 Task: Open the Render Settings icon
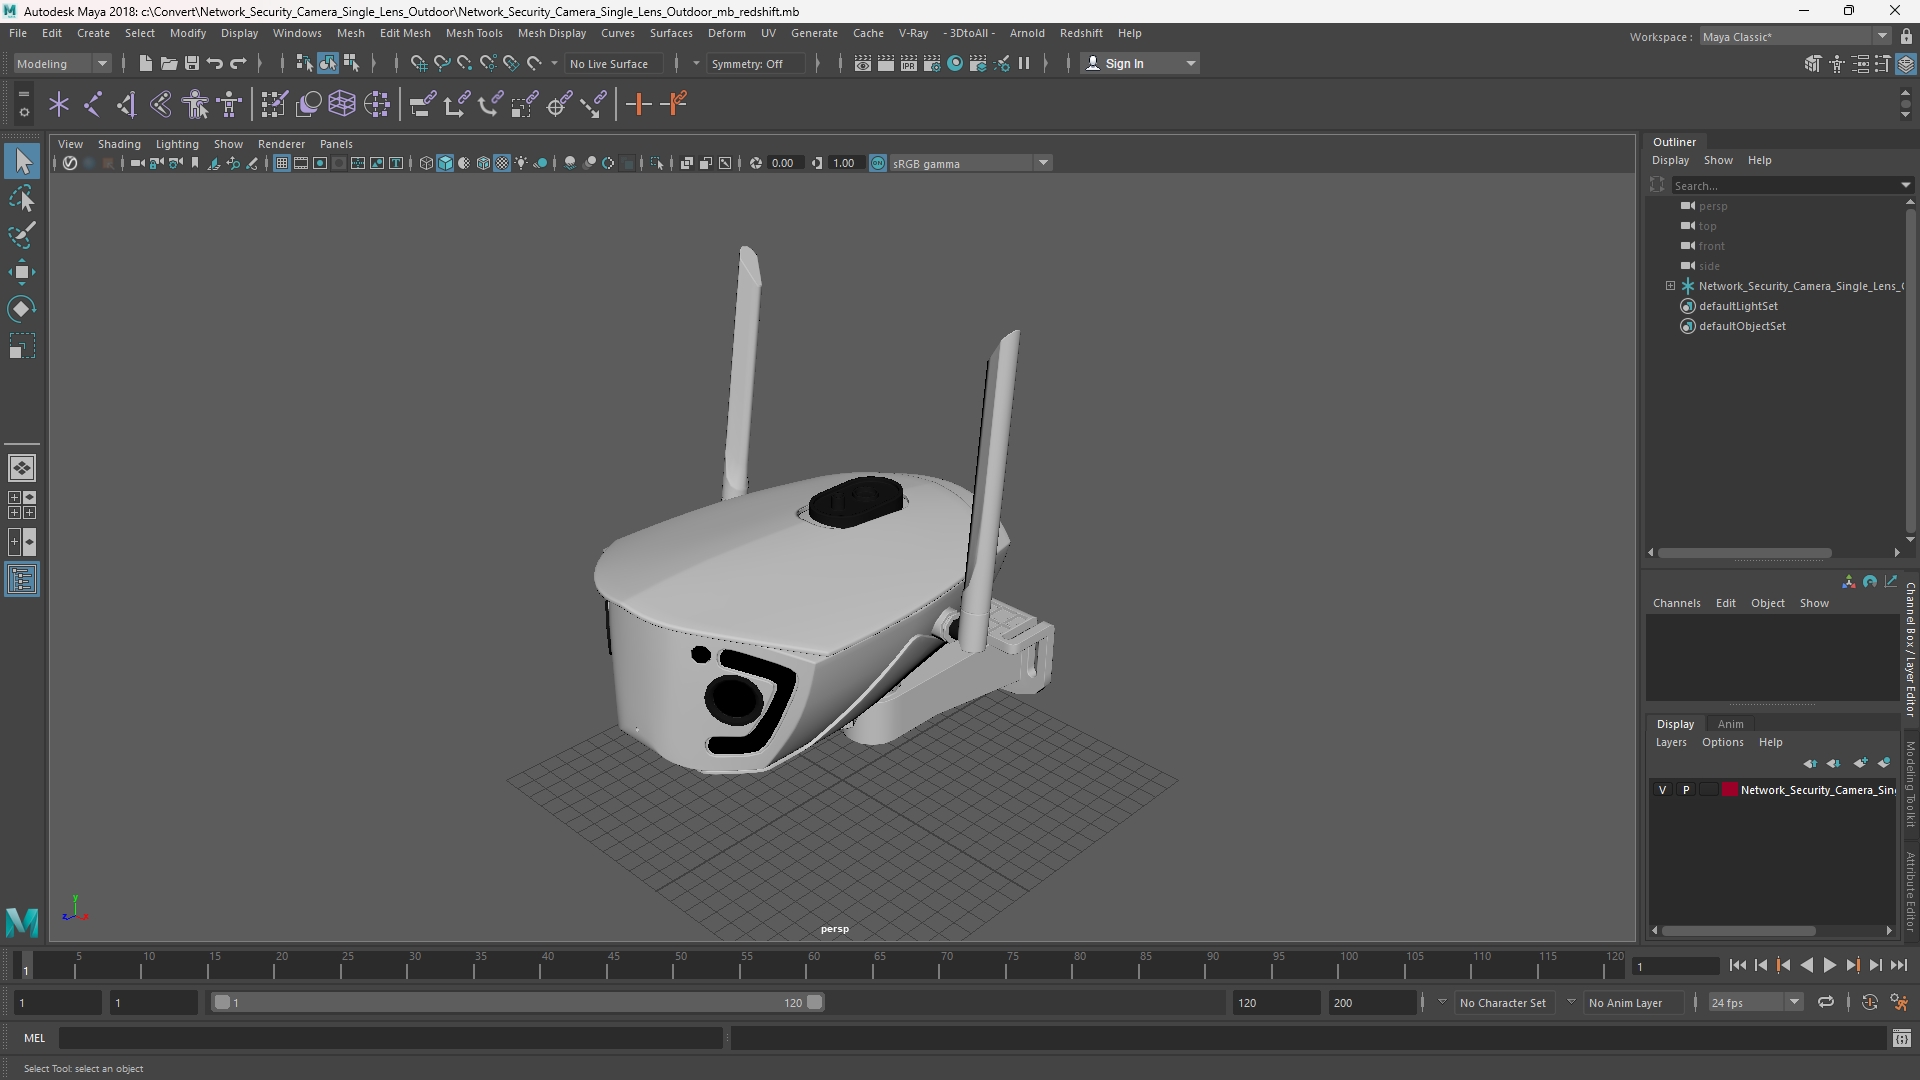[931, 63]
